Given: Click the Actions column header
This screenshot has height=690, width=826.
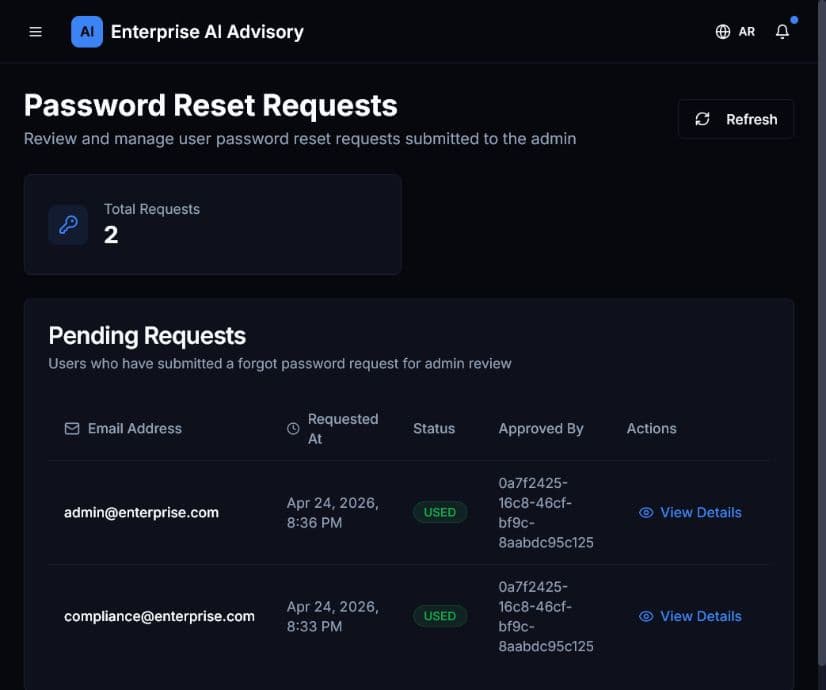Looking at the screenshot, I should click(x=652, y=429).
